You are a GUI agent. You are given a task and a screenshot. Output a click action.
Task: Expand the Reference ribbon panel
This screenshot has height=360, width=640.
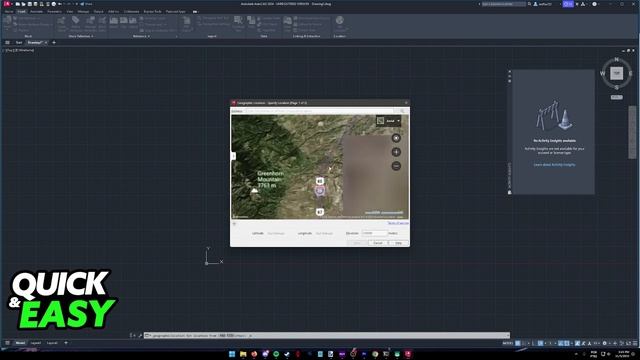tap(141, 36)
